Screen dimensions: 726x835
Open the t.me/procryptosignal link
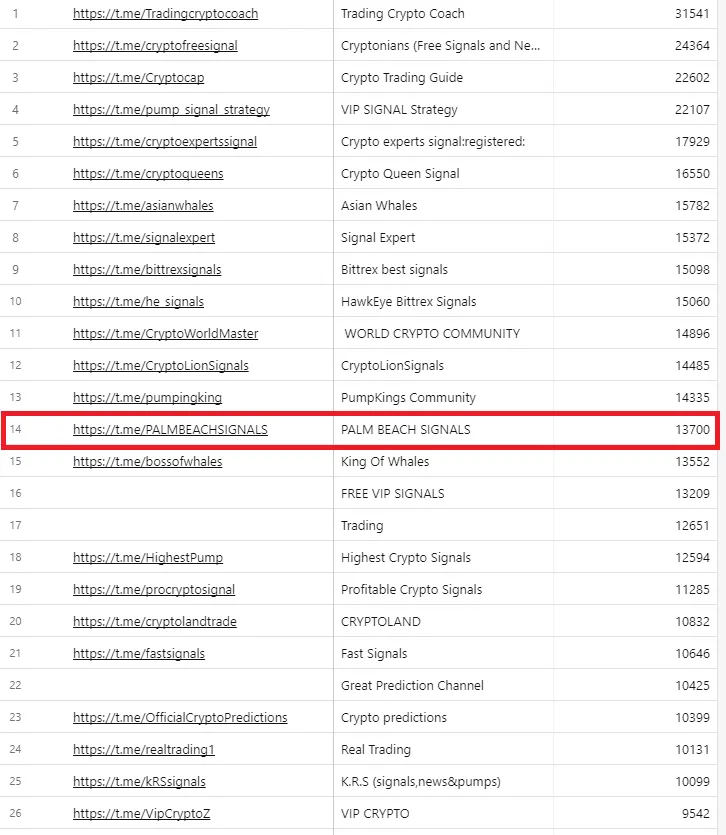(153, 589)
